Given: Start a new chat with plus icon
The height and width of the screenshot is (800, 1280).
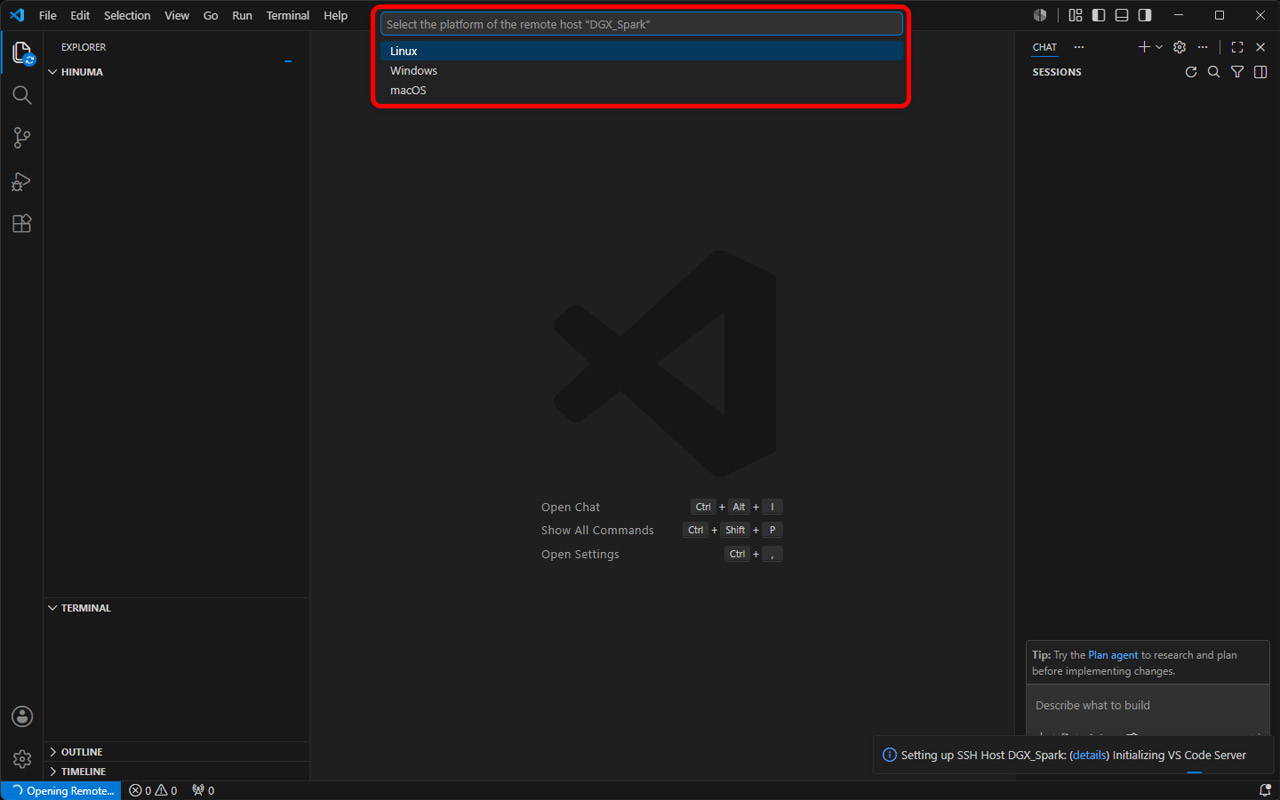Looking at the screenshot, I should [1144, 47].
